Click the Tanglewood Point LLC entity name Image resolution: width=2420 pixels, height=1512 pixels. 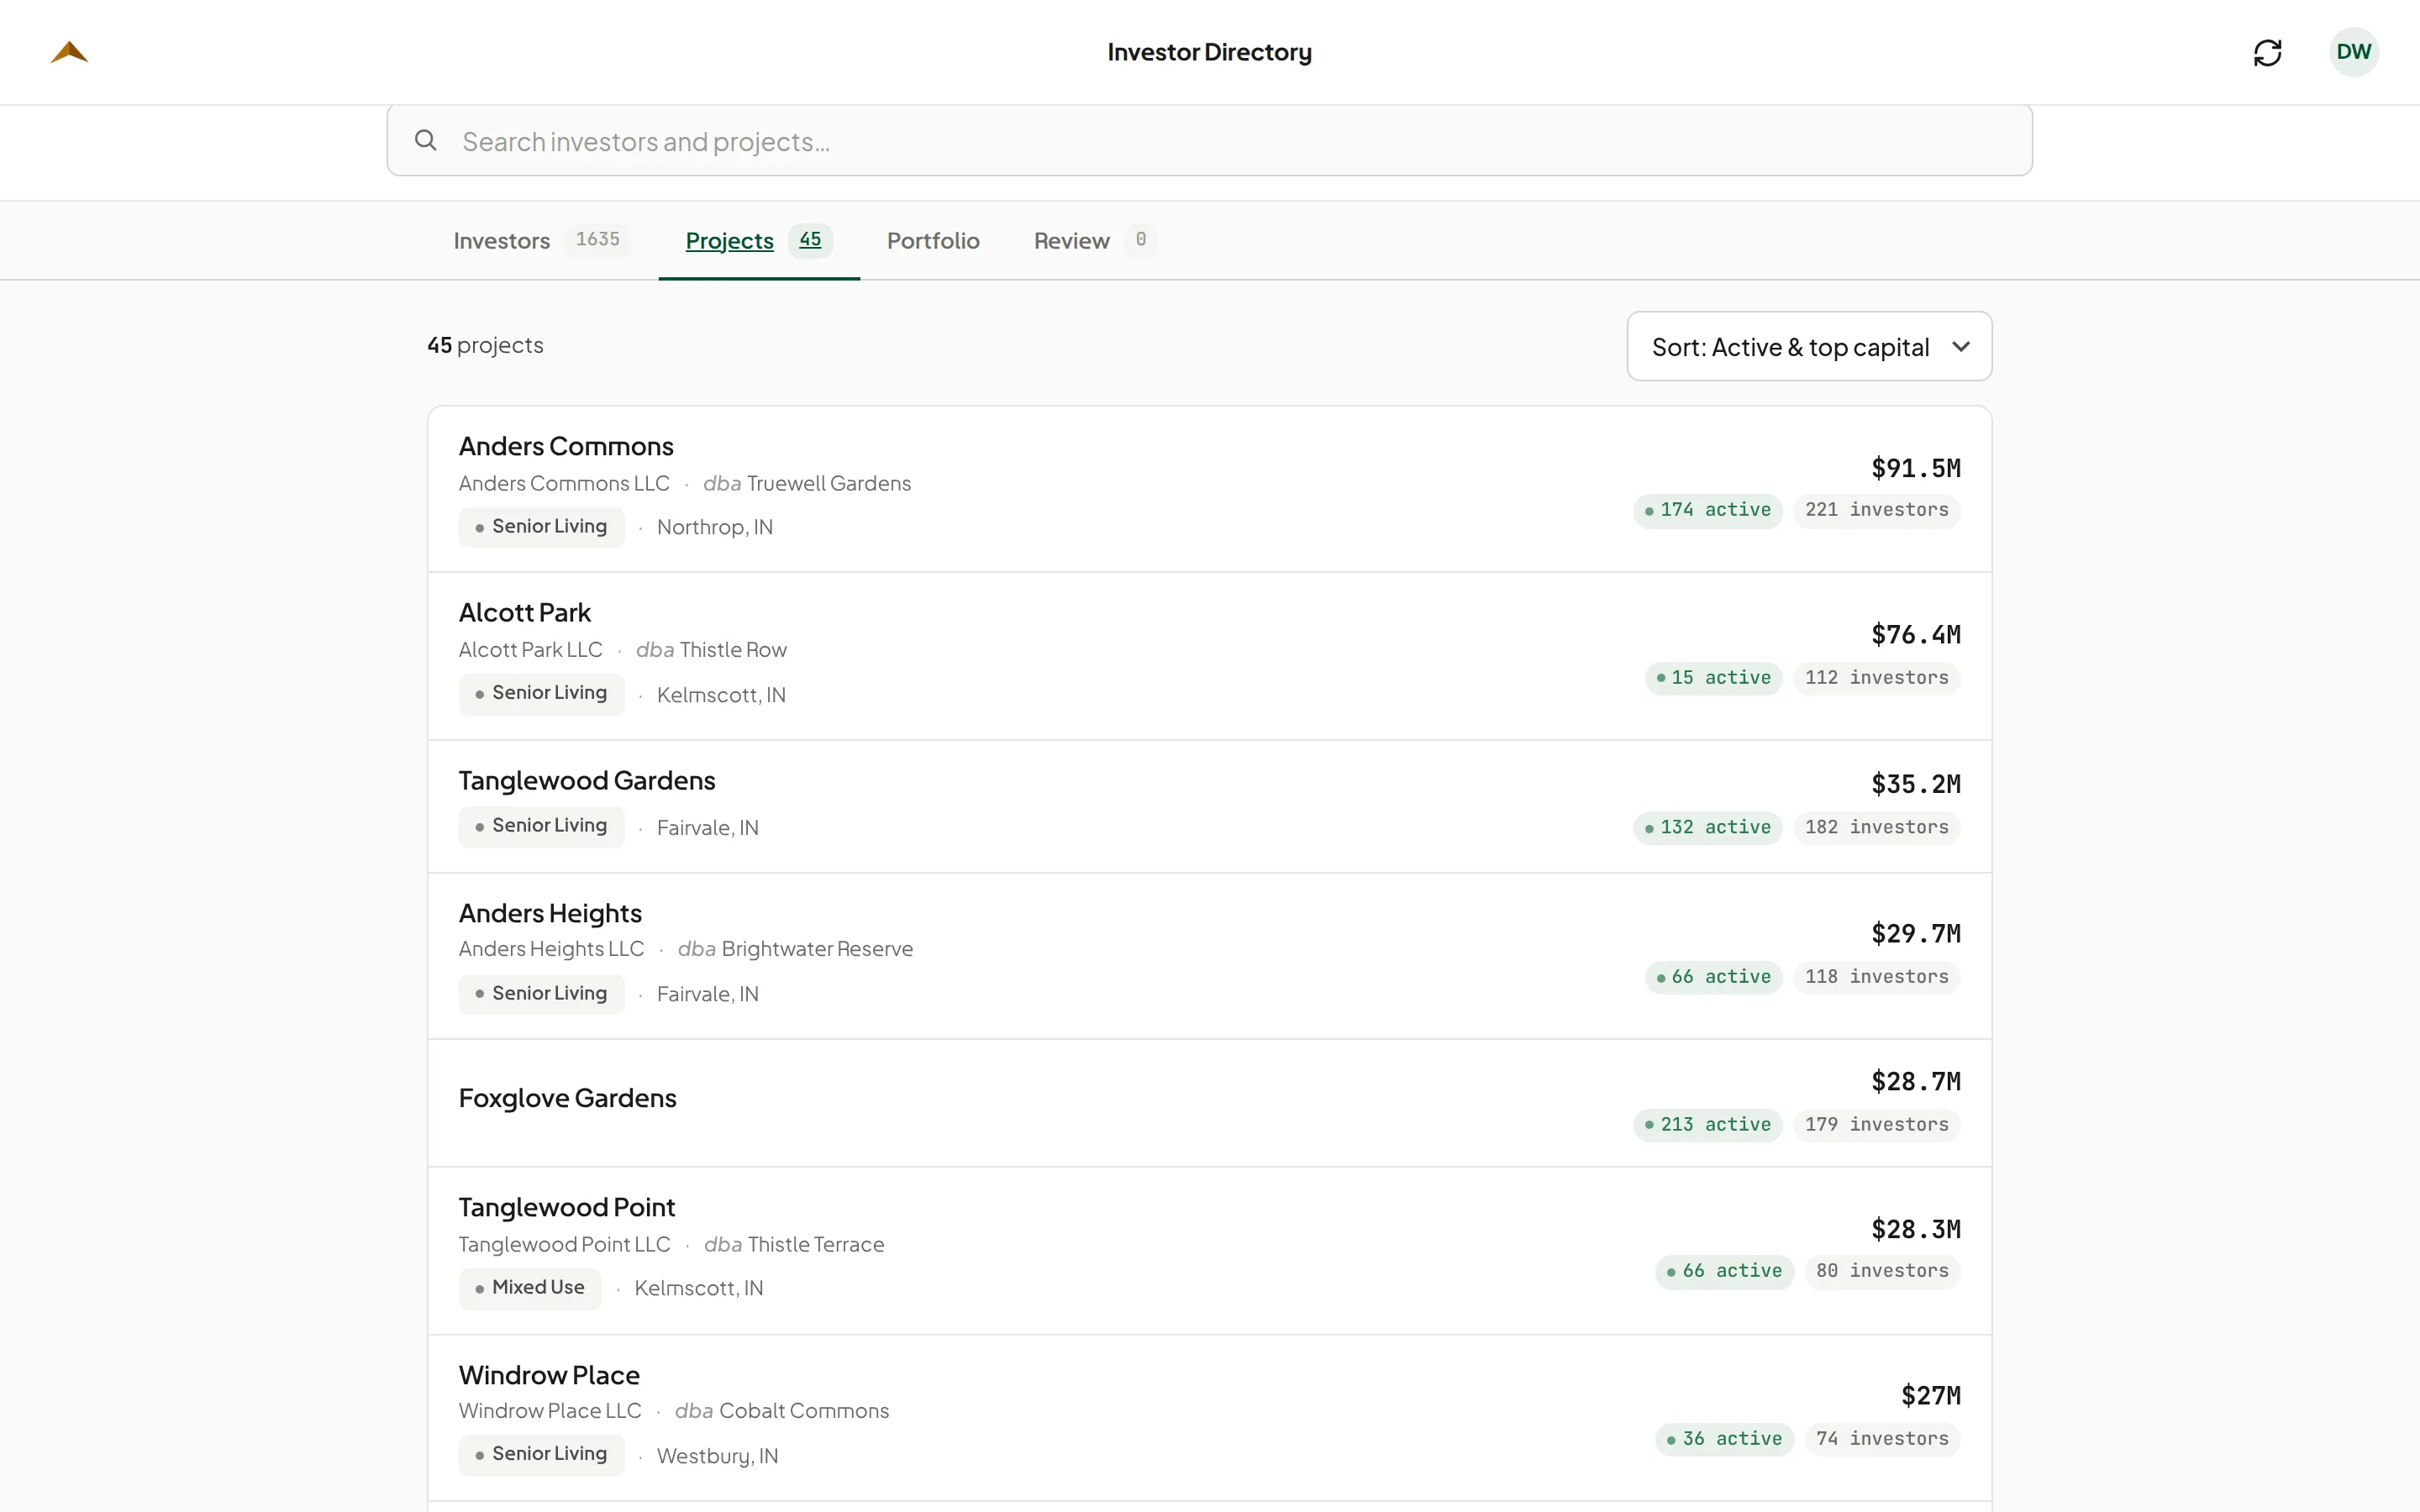point(564,1245)
